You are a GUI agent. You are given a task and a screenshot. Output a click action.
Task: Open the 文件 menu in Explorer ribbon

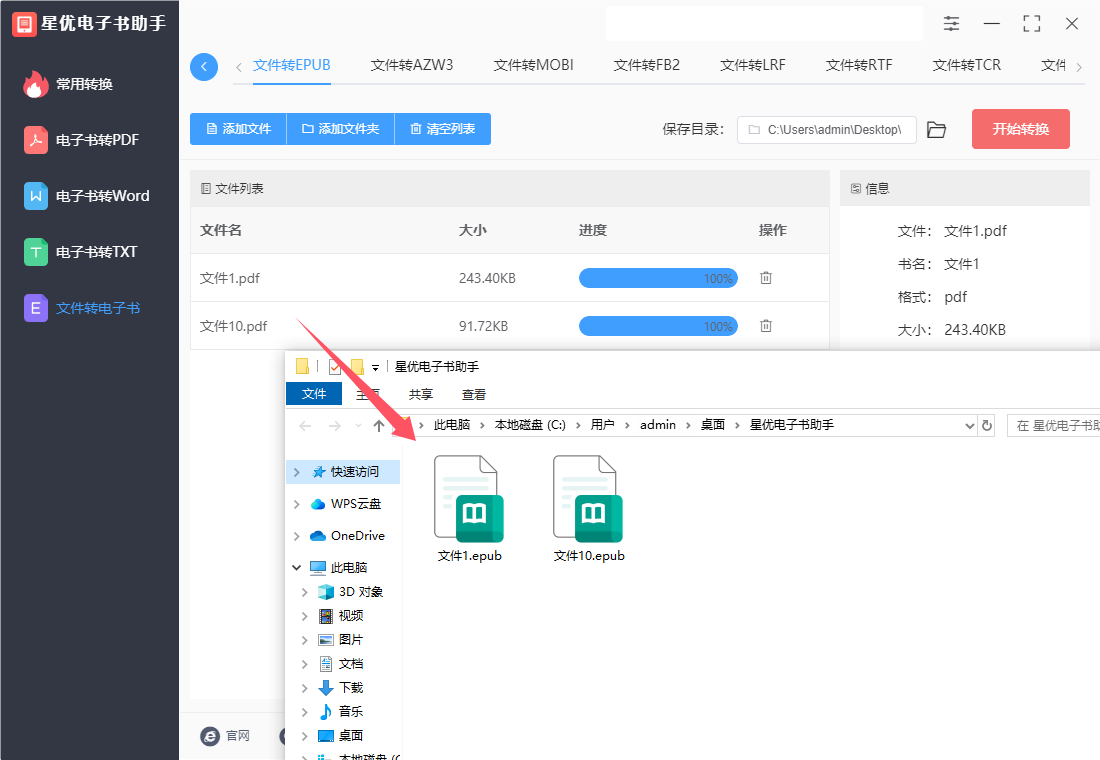click(314, 394)
